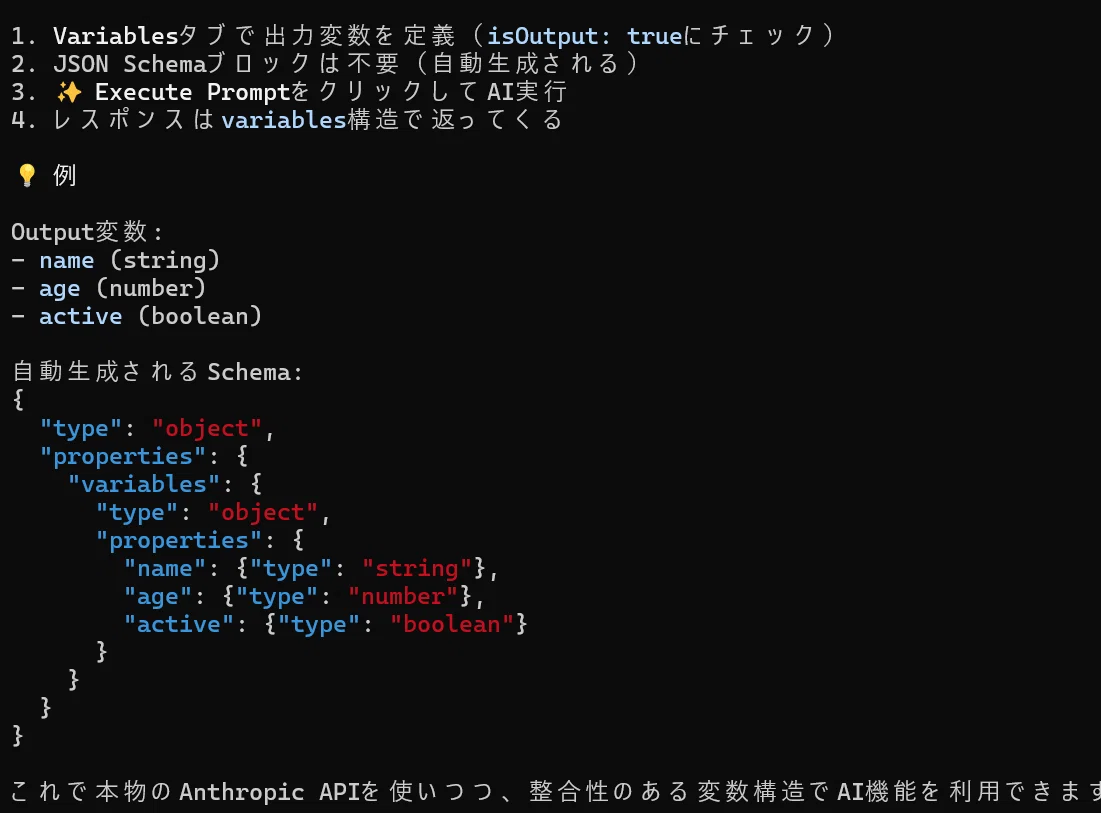Click the sparkles emoji before Execute Prompt

coord(69,91)
